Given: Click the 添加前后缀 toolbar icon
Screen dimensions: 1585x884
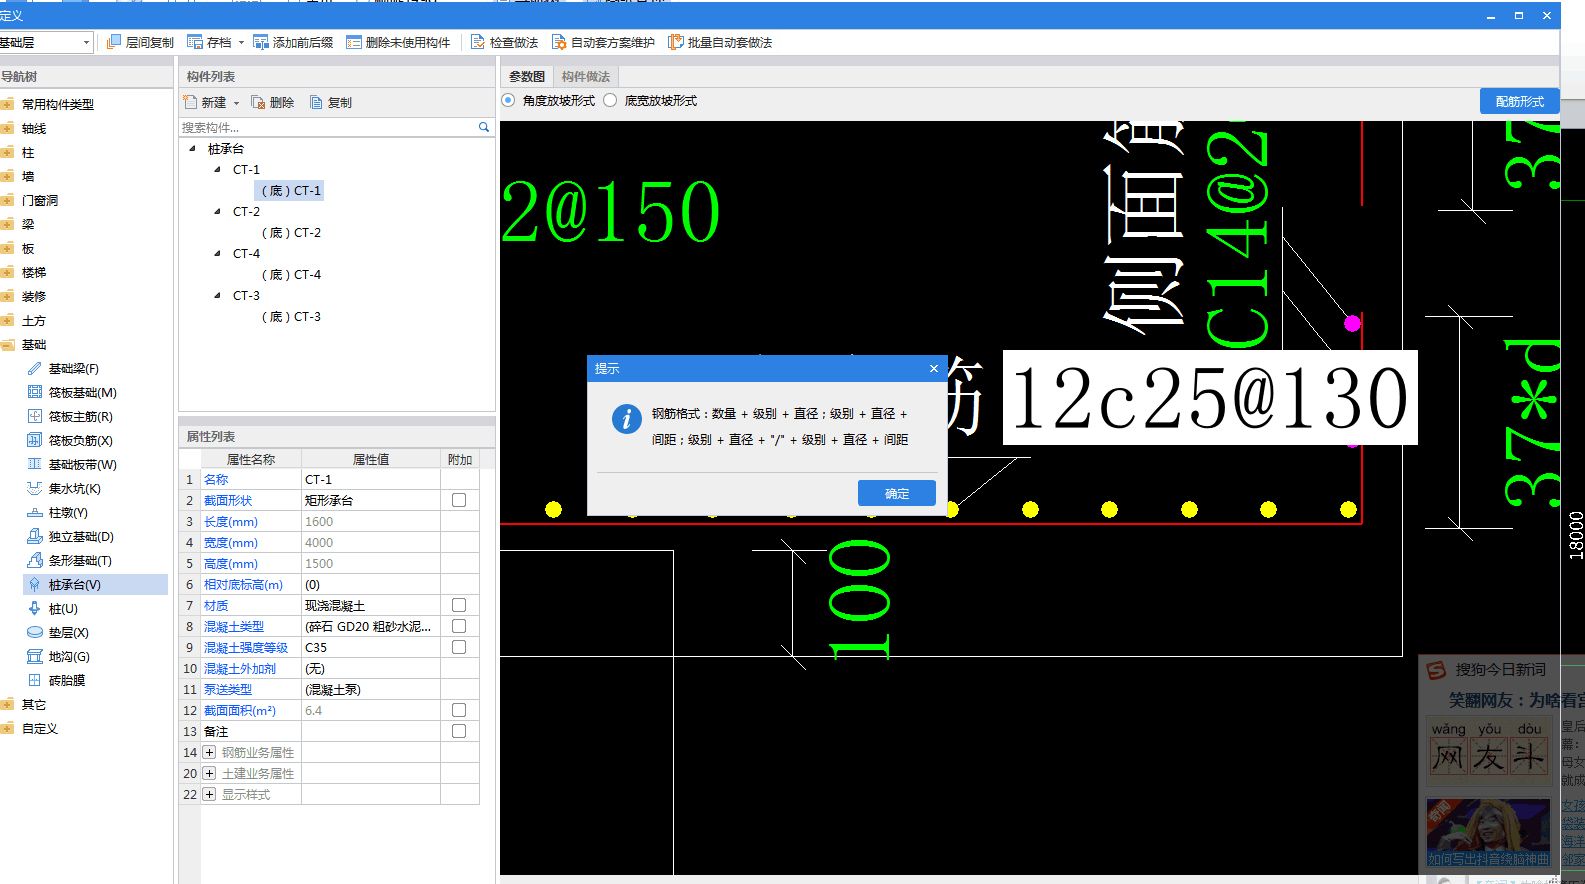Looking at the screenshot, I should 261,42.
